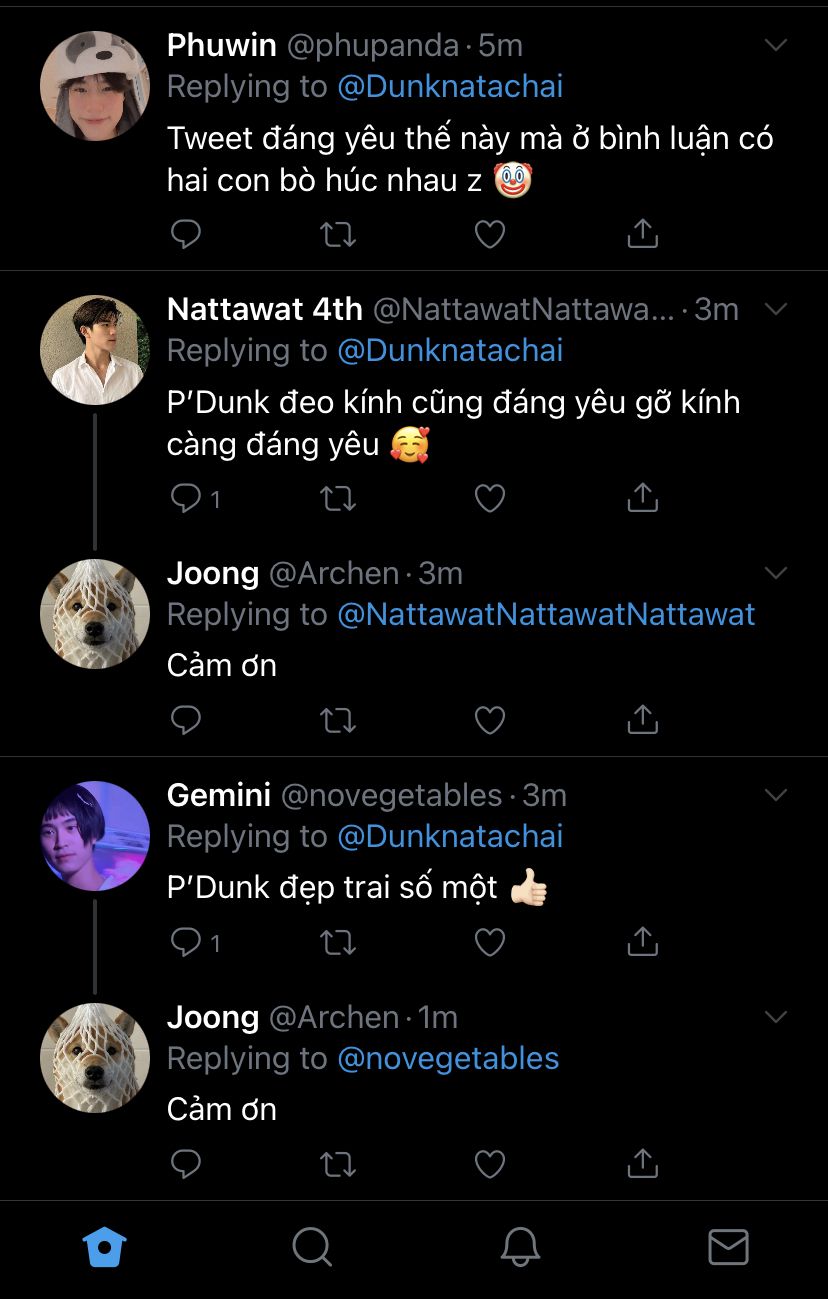
Task: Share Nattawat 4th's tweet
Action: pos(642,498)
